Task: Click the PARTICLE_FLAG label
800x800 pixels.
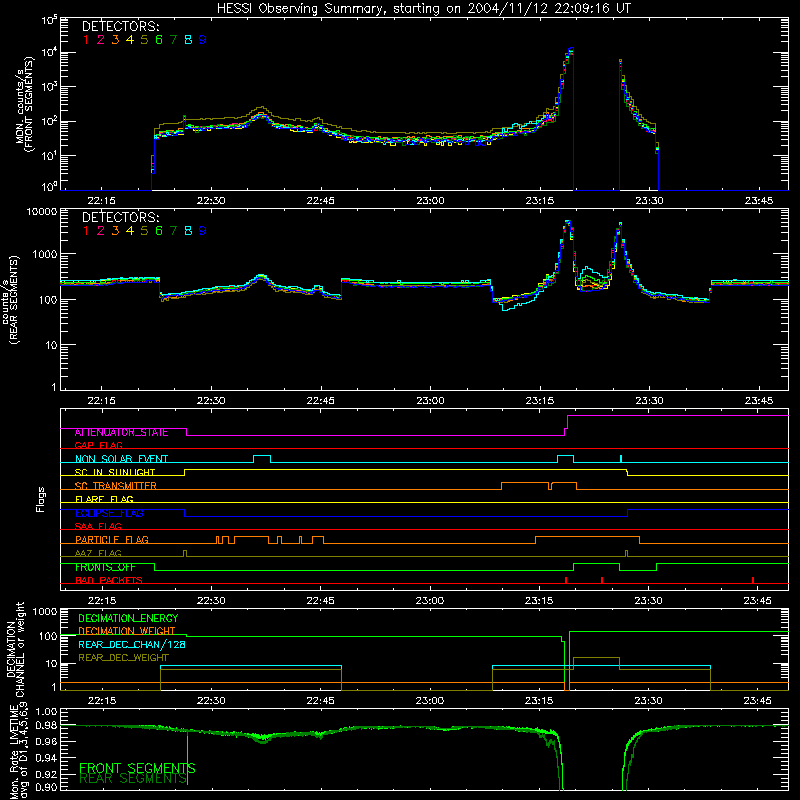Action: click(112, 539)
